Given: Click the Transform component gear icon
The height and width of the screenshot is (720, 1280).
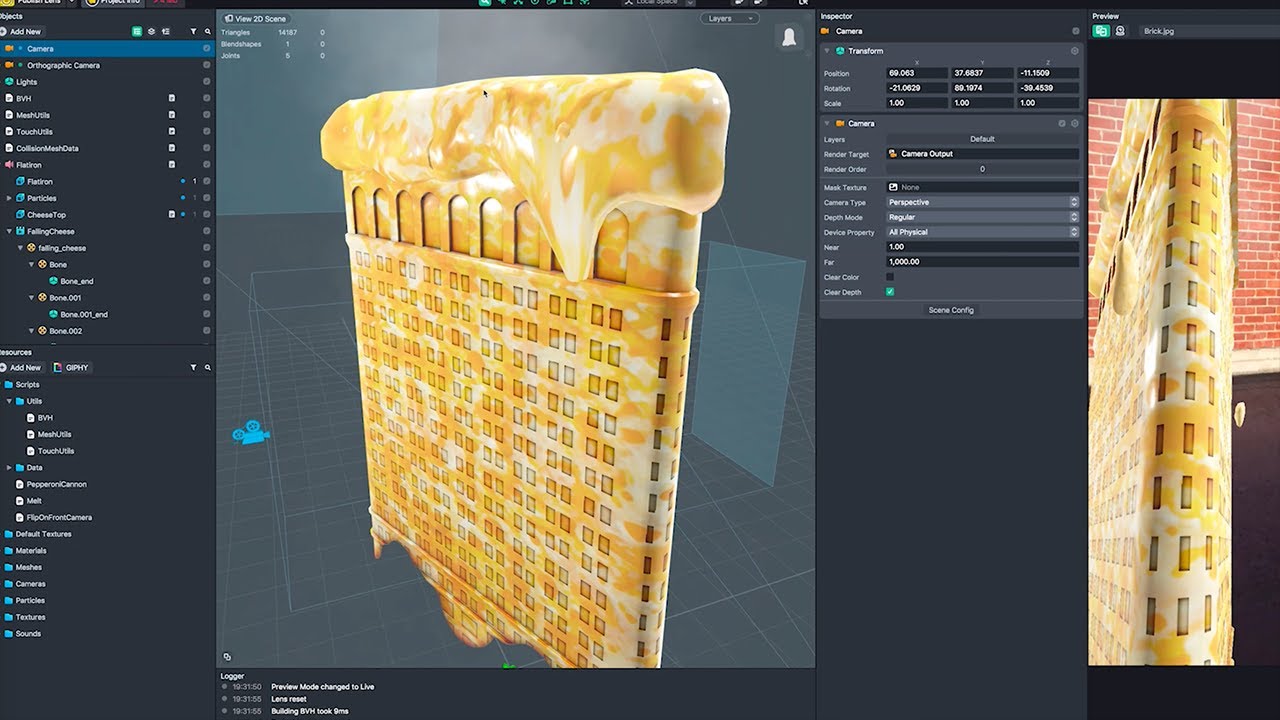Looking at the screenshot, I should [x=1075, y=51].
